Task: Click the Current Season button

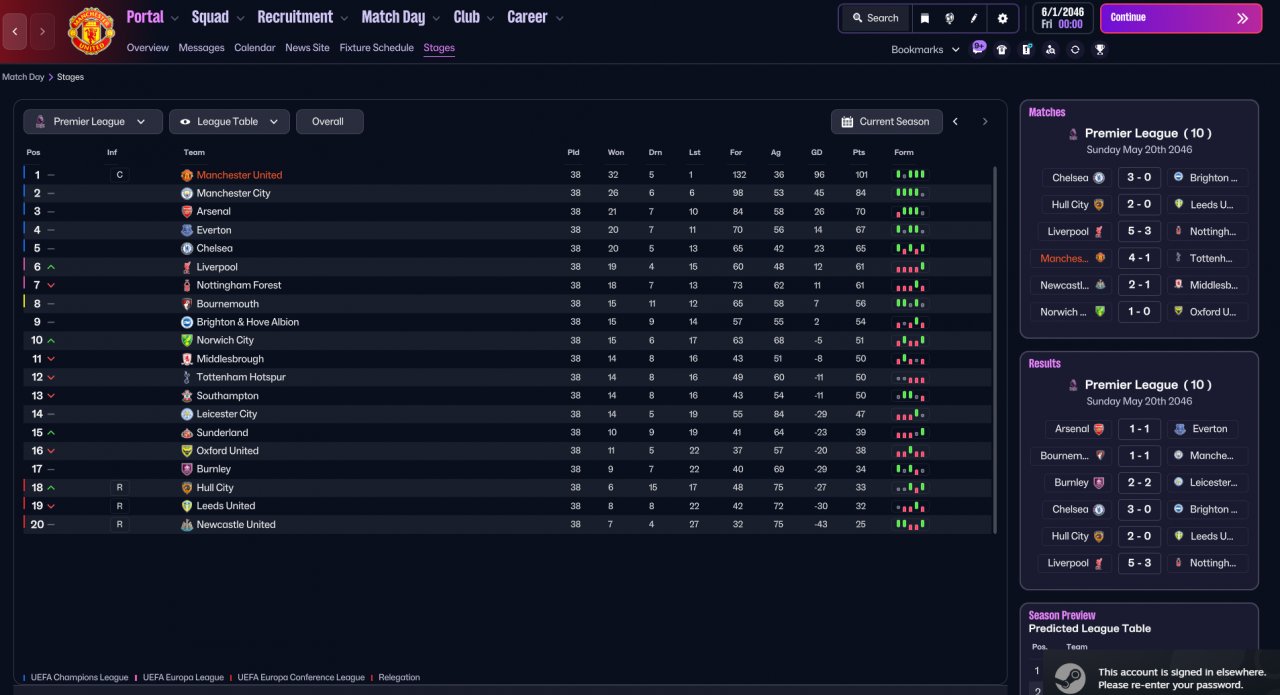Action: coord(886,122)
